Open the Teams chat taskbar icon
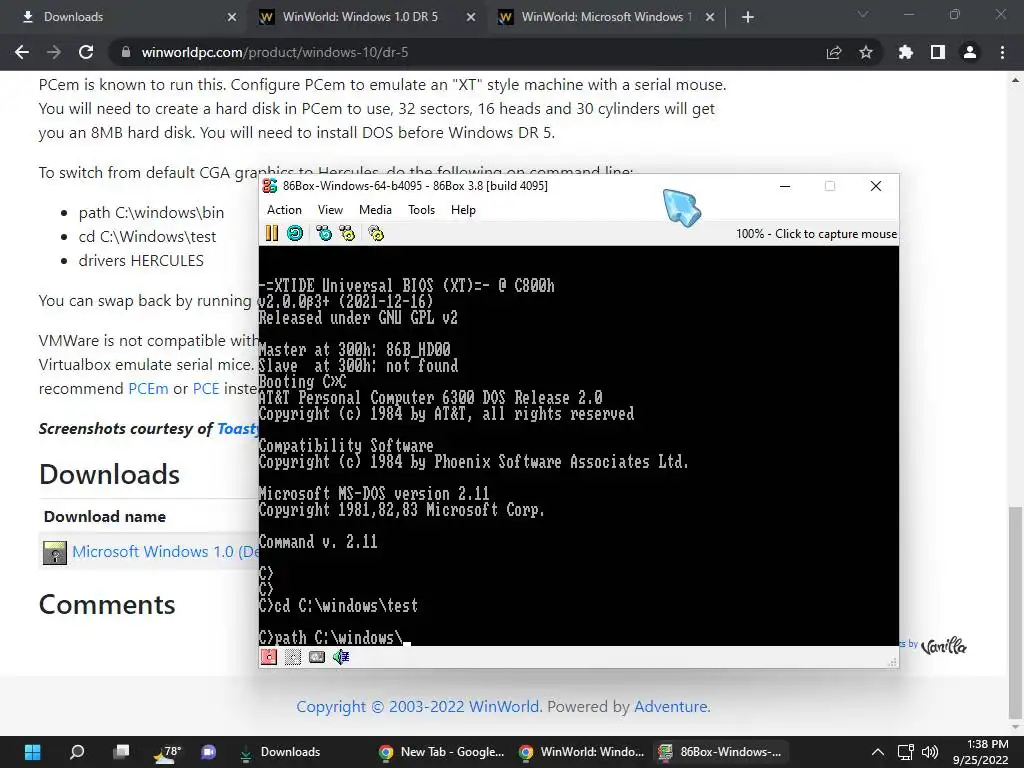Screen dimensions: 1024x768 (209, 752)
